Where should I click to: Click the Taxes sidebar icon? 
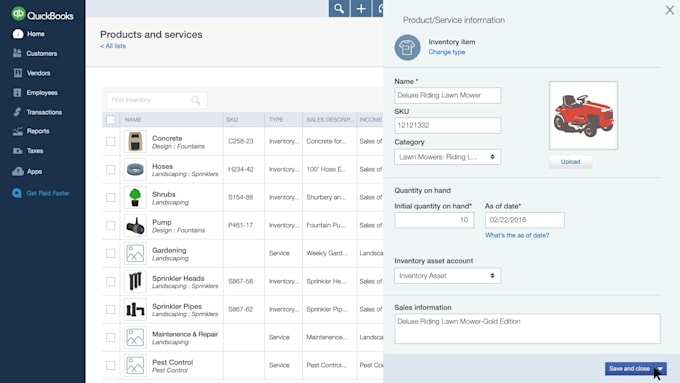click(18, 151)
